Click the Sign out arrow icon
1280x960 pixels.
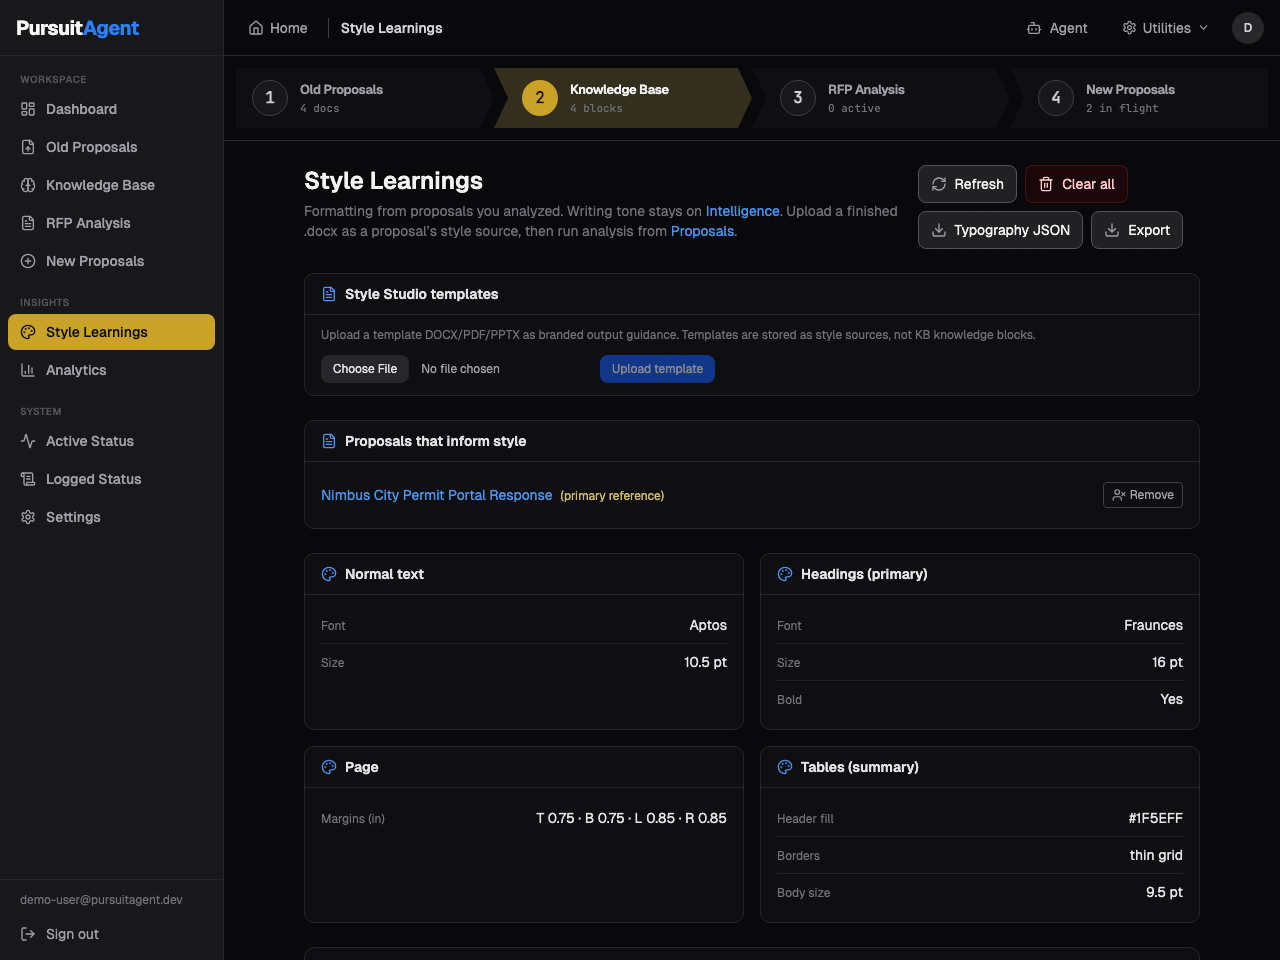28,934
